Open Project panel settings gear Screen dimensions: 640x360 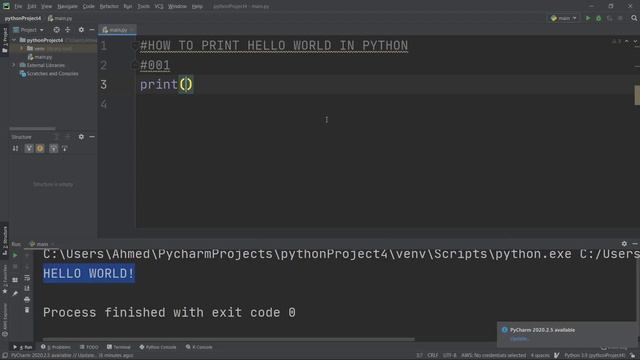(81, 30)
